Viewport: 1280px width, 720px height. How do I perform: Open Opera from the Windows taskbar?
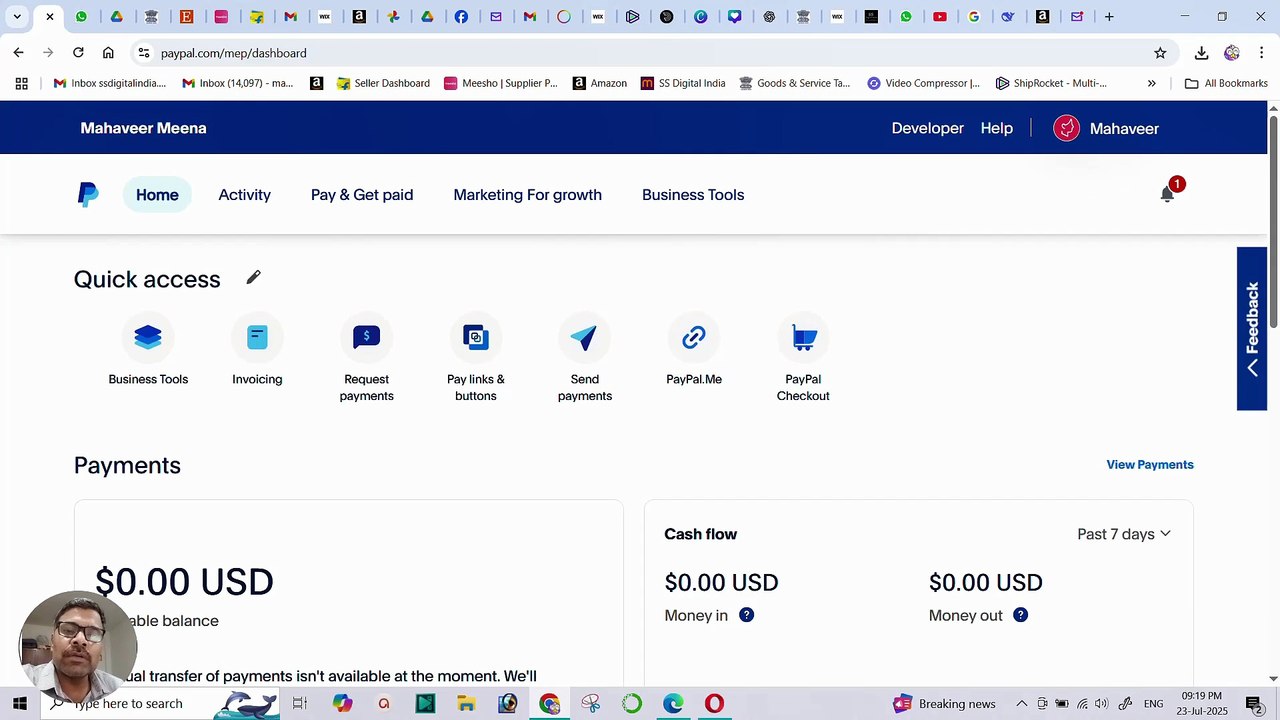[714, 704]
